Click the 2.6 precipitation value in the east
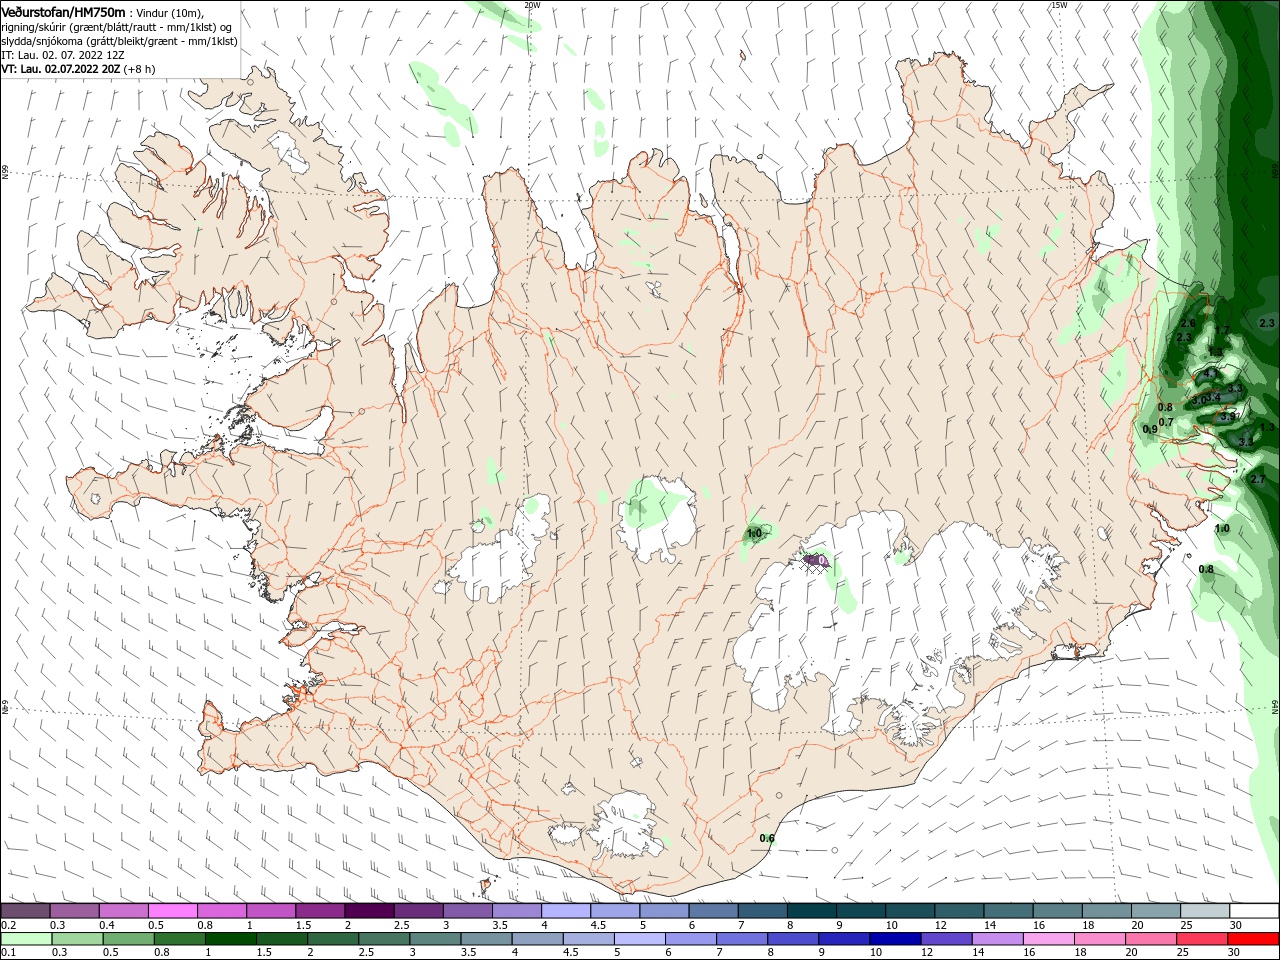 (1188, 323)
